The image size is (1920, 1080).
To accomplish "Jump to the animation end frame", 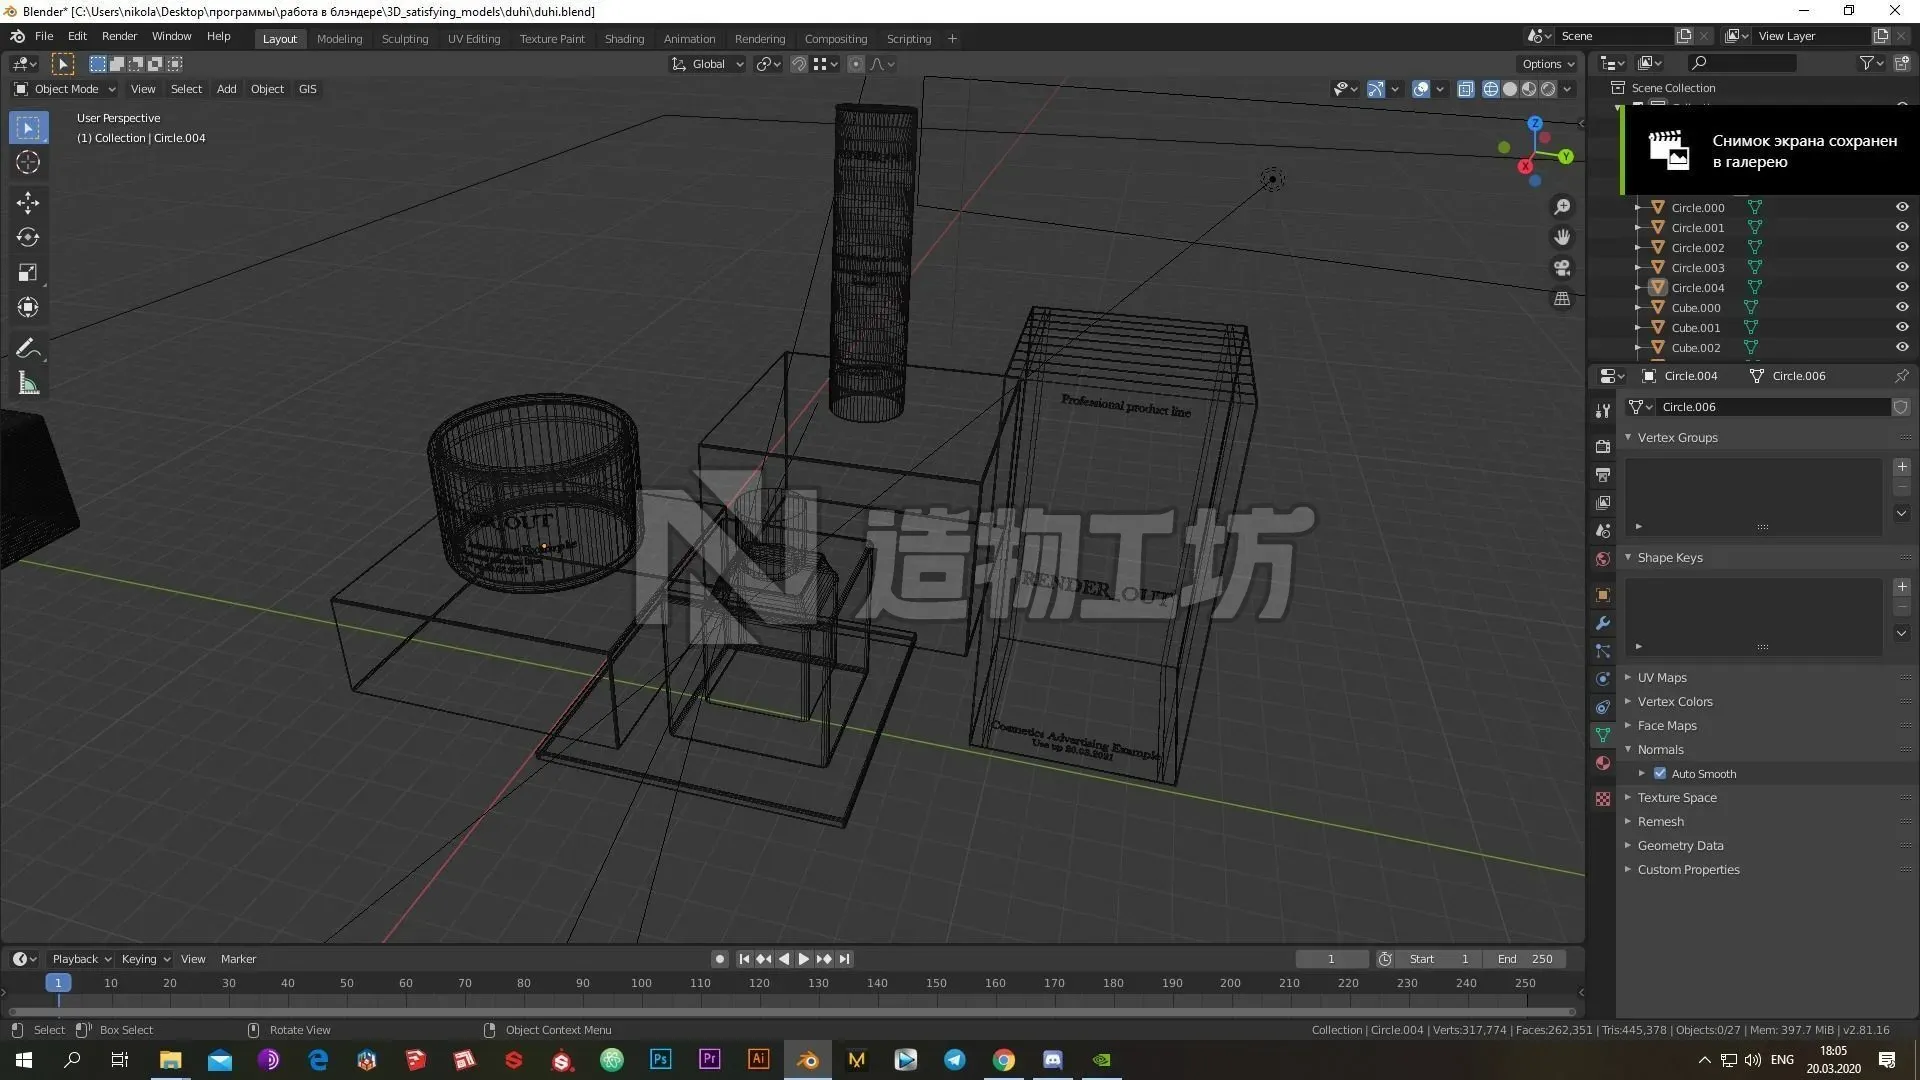I will coord(845,959).
